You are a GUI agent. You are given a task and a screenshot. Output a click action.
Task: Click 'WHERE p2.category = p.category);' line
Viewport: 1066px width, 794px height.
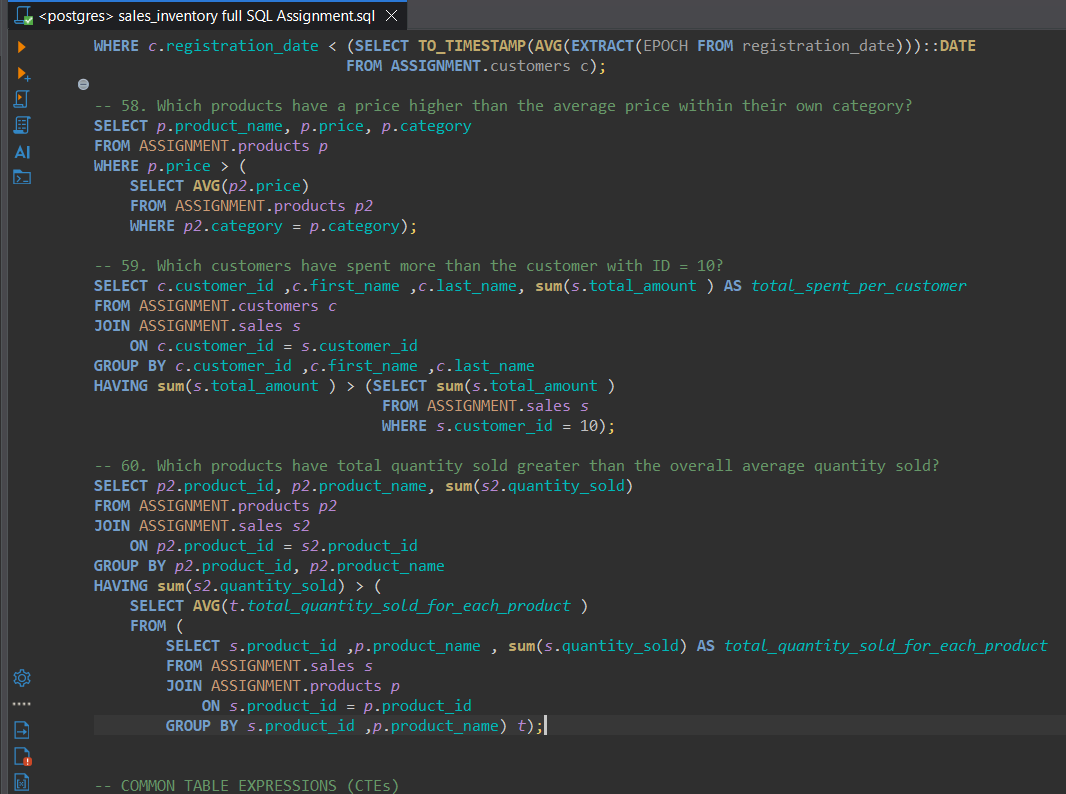[x=273, y=226]
